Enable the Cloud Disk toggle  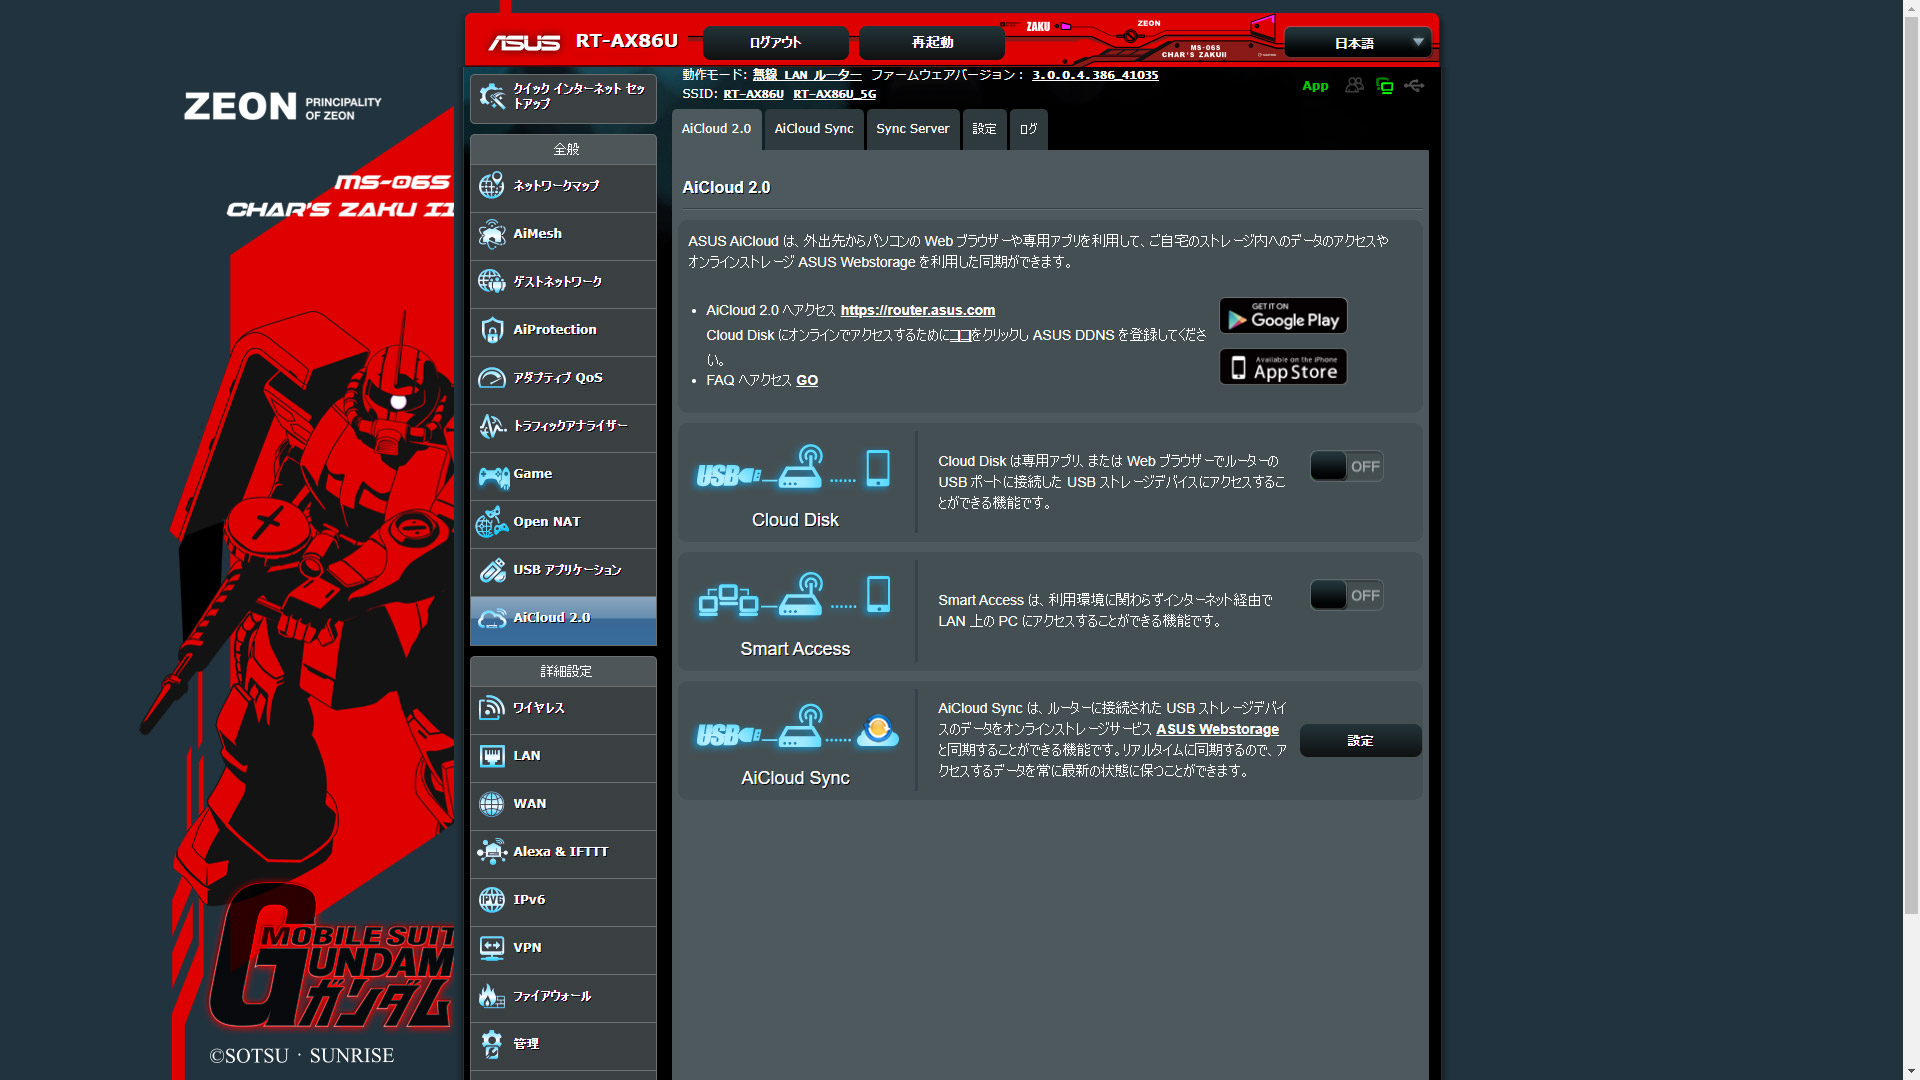1346,466
